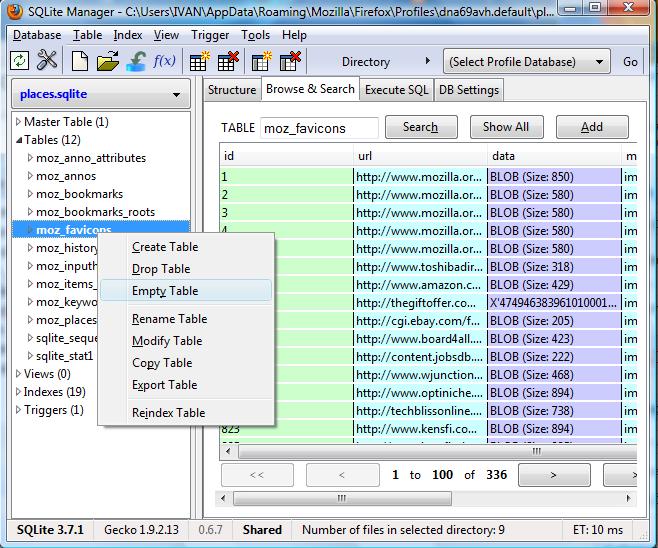Expand the moz_bookmarks table node
The height and width of the screenshot is (548, 658).
point(30,194)
